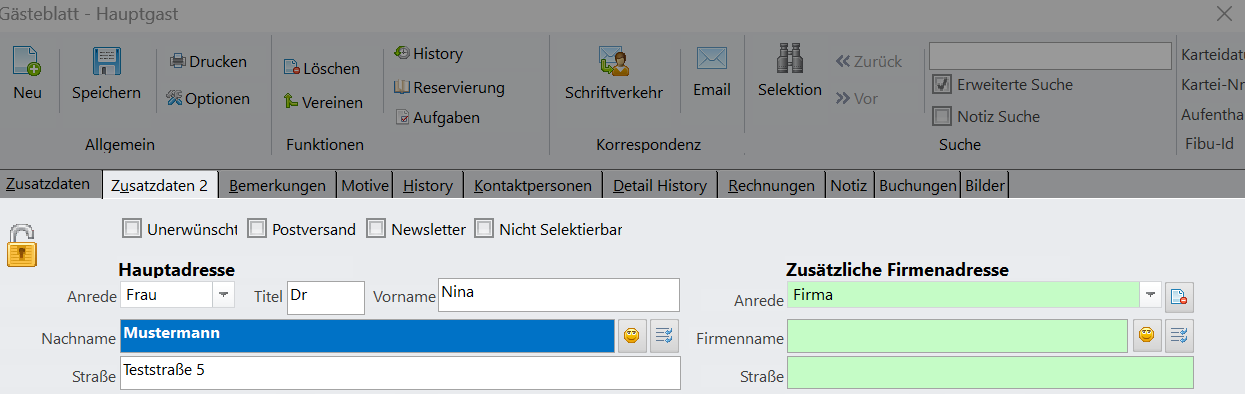Click the open padlock icon
Image resolution: width=1245 pixels, height=394 pixels.
22,245
